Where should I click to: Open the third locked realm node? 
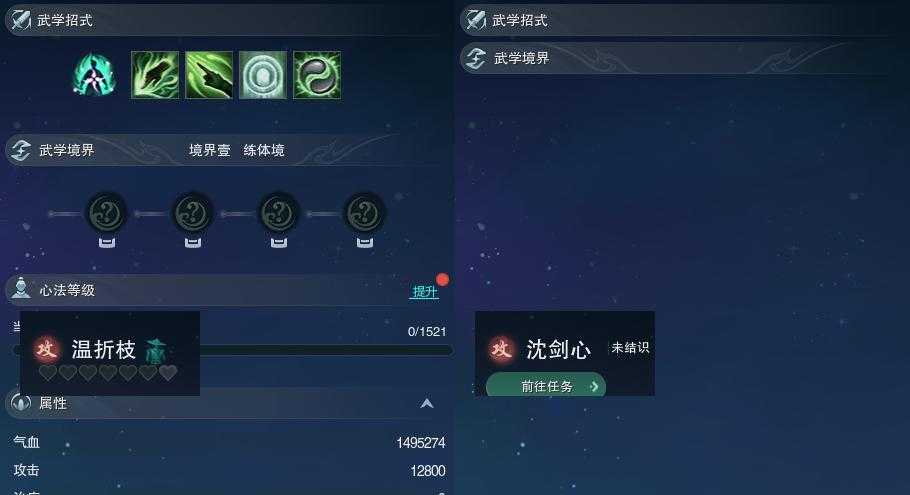[279, 214]
